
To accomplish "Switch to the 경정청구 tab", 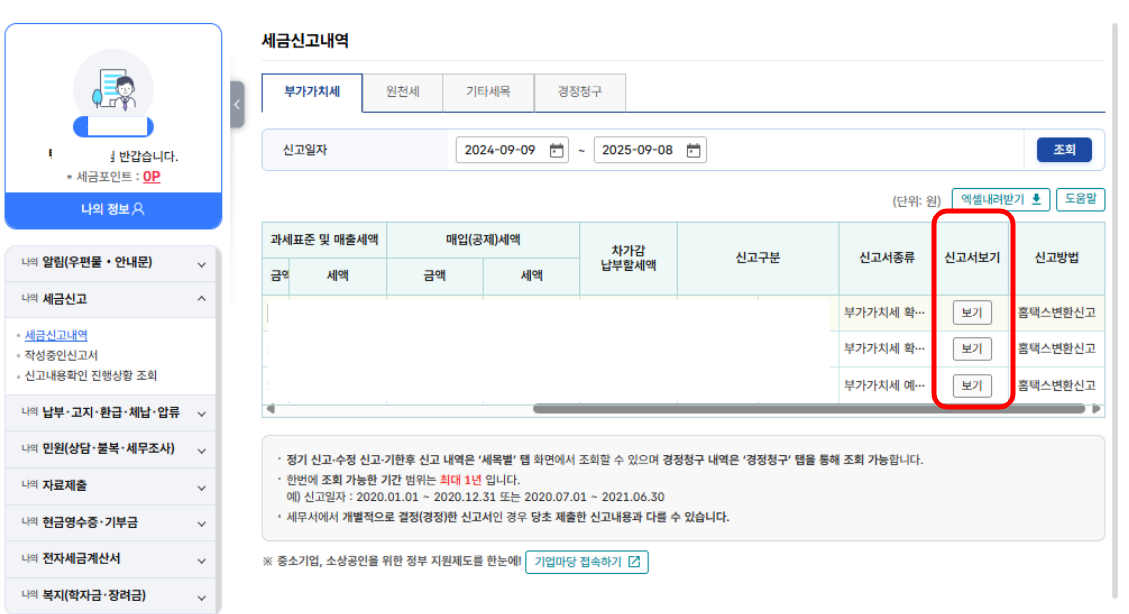I will tap(580, 92).
